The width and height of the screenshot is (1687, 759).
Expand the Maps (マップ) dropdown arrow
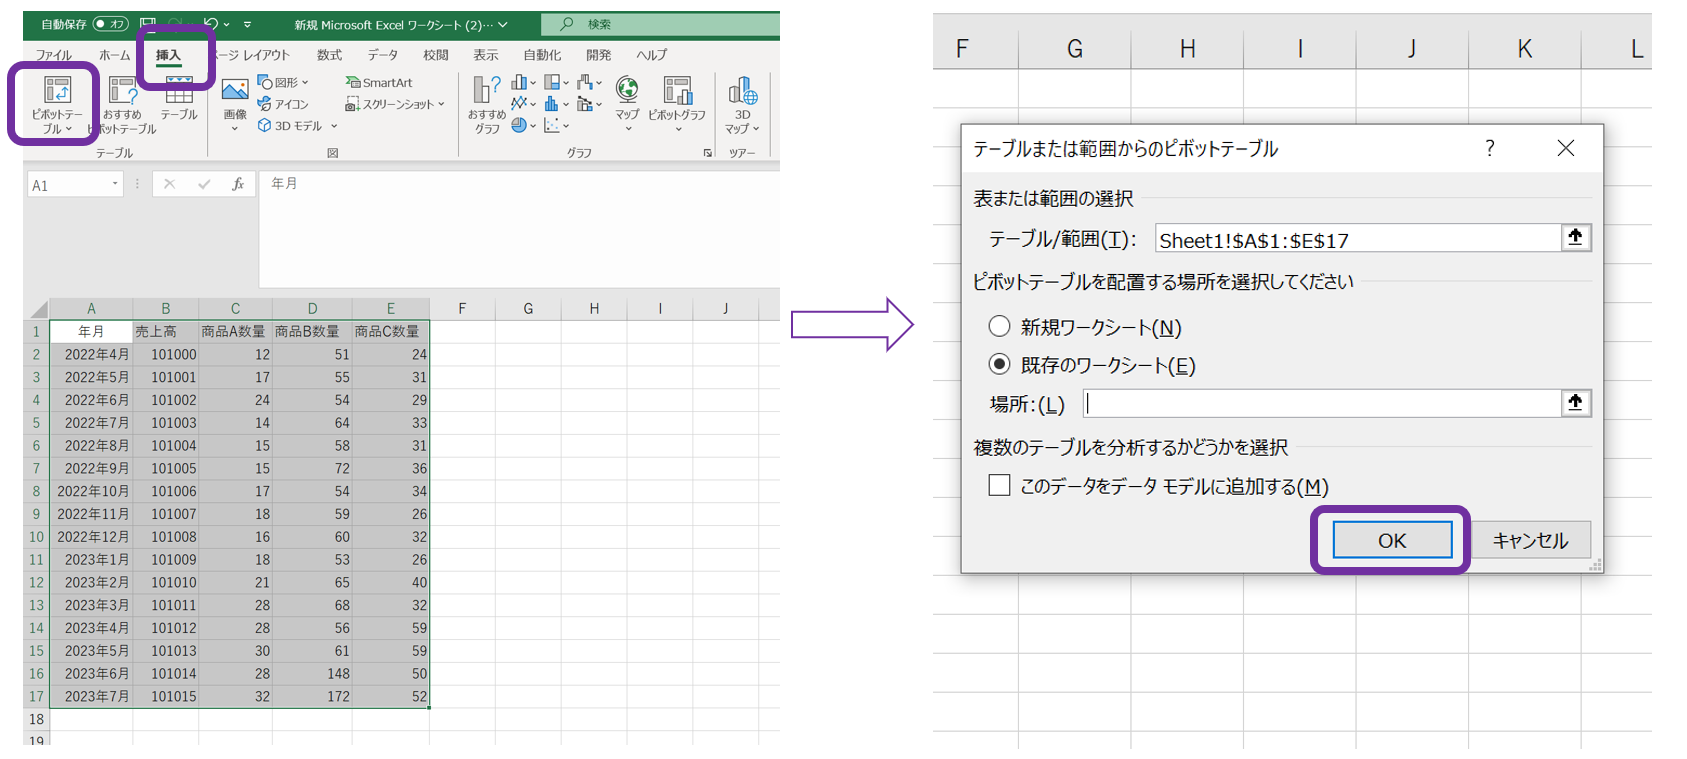[x=628, y=128]
